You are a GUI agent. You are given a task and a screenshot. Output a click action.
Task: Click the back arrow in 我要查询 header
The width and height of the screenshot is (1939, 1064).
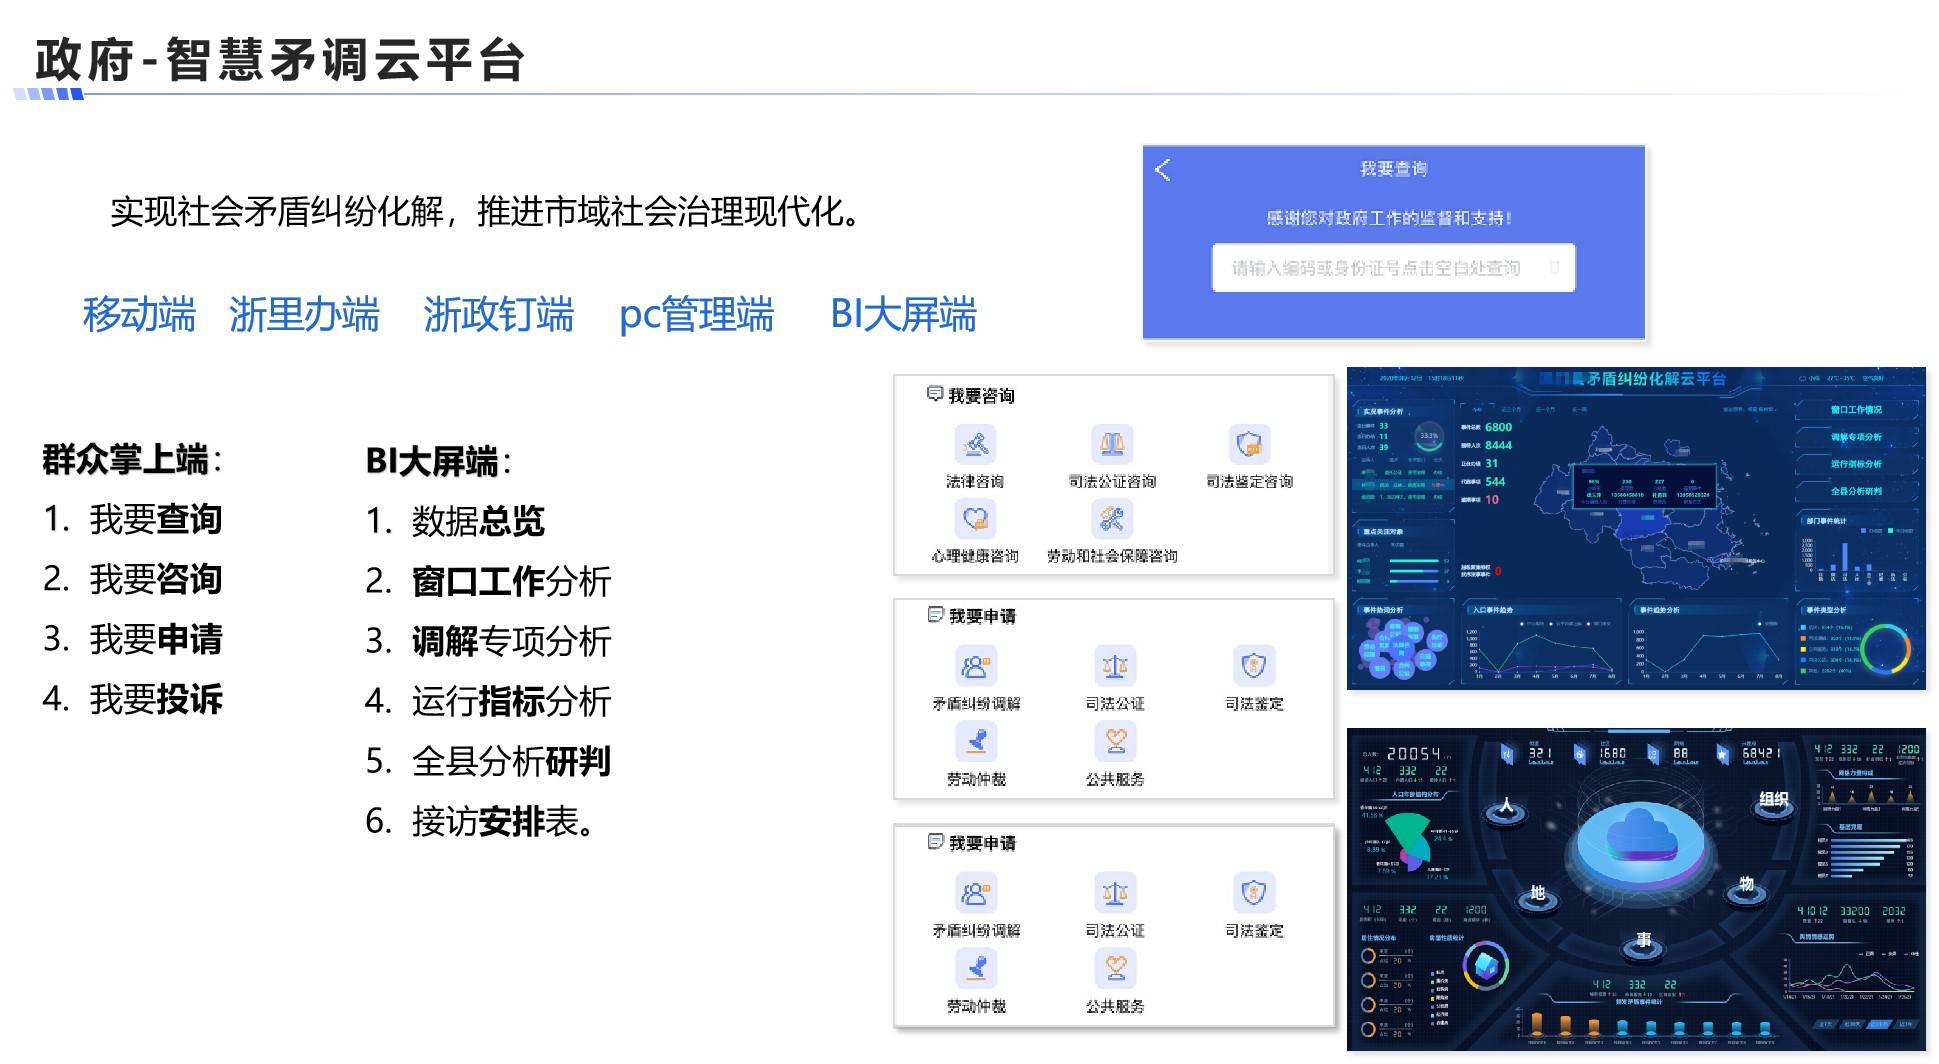coord(1162,170)
